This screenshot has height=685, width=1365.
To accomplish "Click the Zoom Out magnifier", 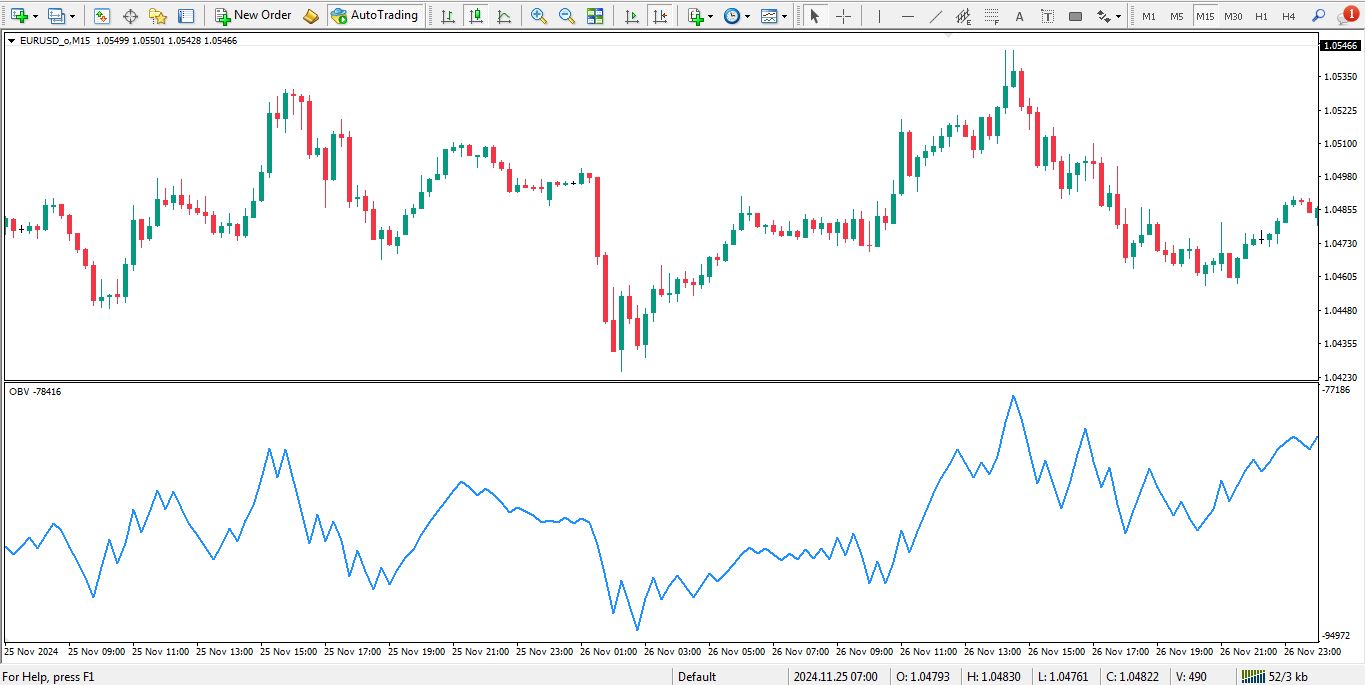I will click(x=567, y=16).
